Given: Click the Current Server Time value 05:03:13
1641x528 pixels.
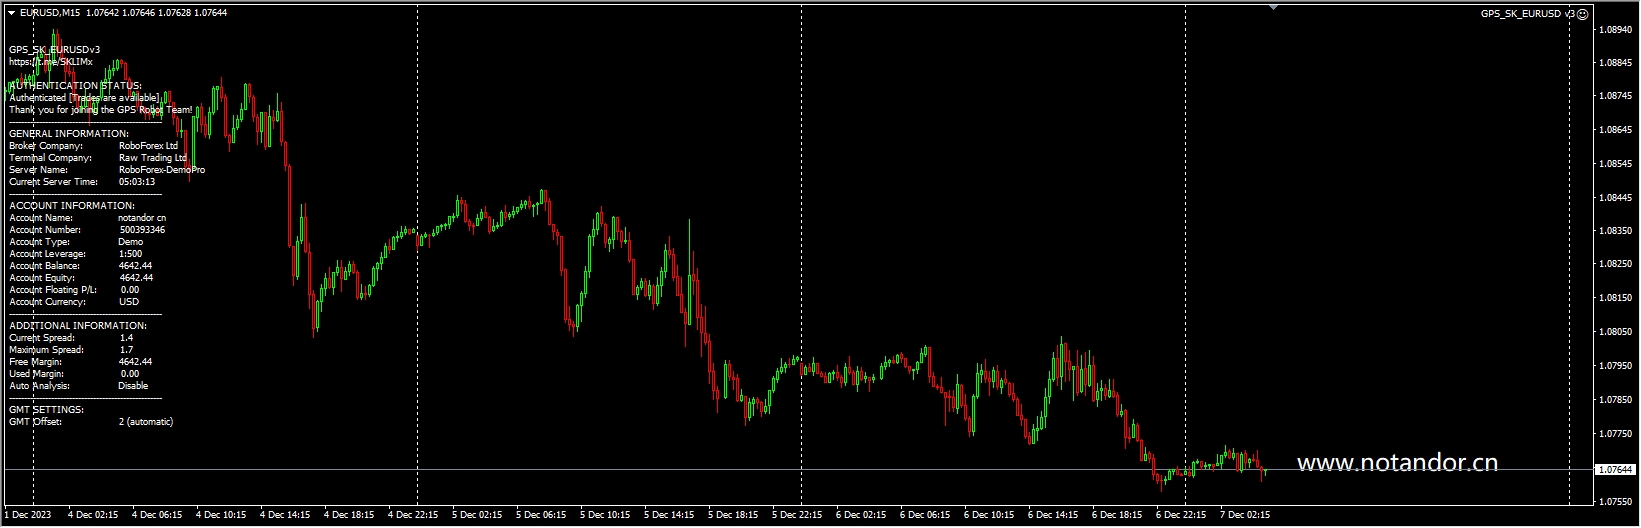Looking at the screenshot, I should click(x=137, y=182).
